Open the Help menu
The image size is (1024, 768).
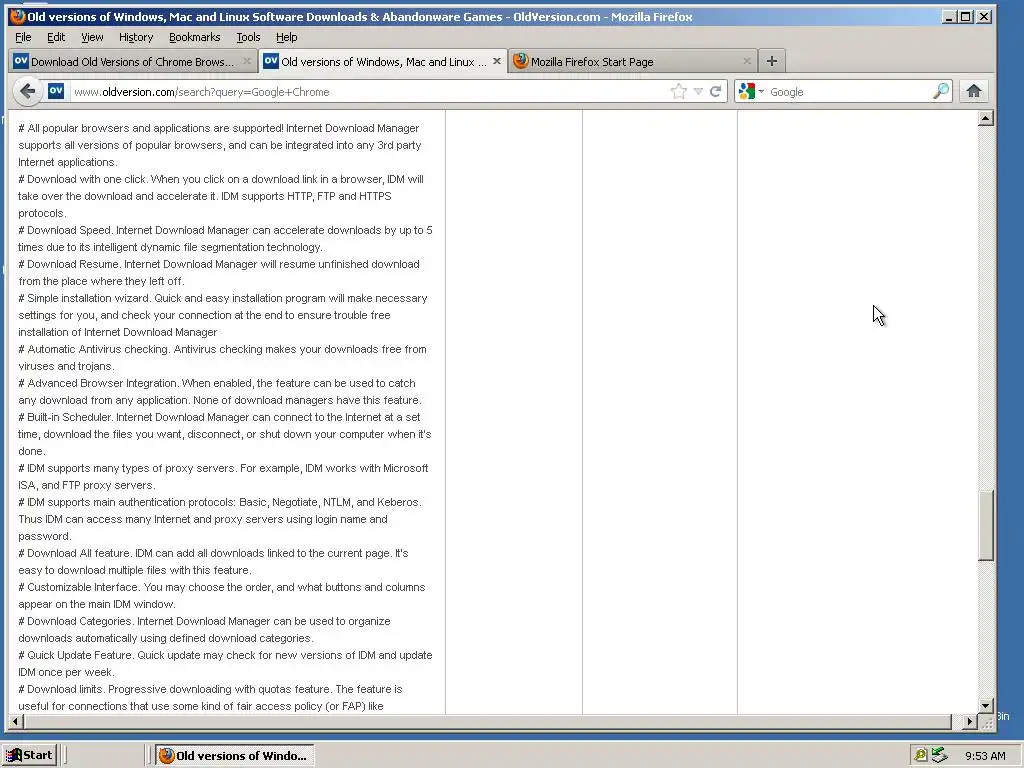click(x=287, y=37)
